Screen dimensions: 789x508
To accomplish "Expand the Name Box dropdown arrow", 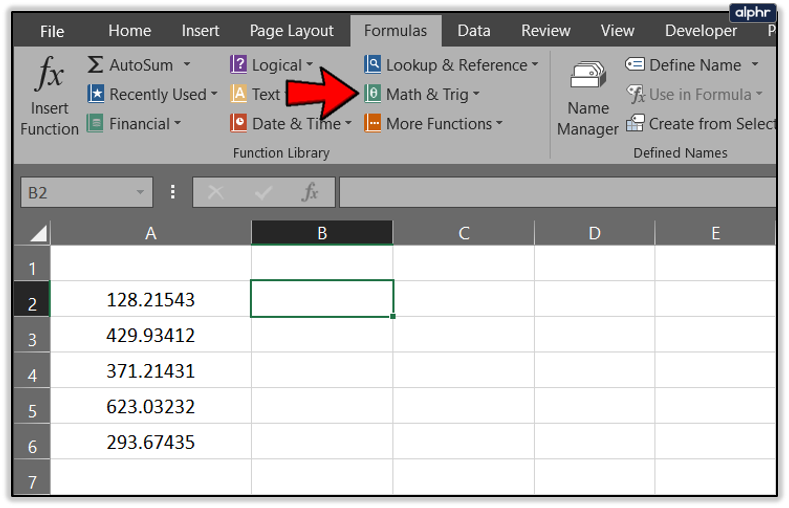I will pos(140,192).
